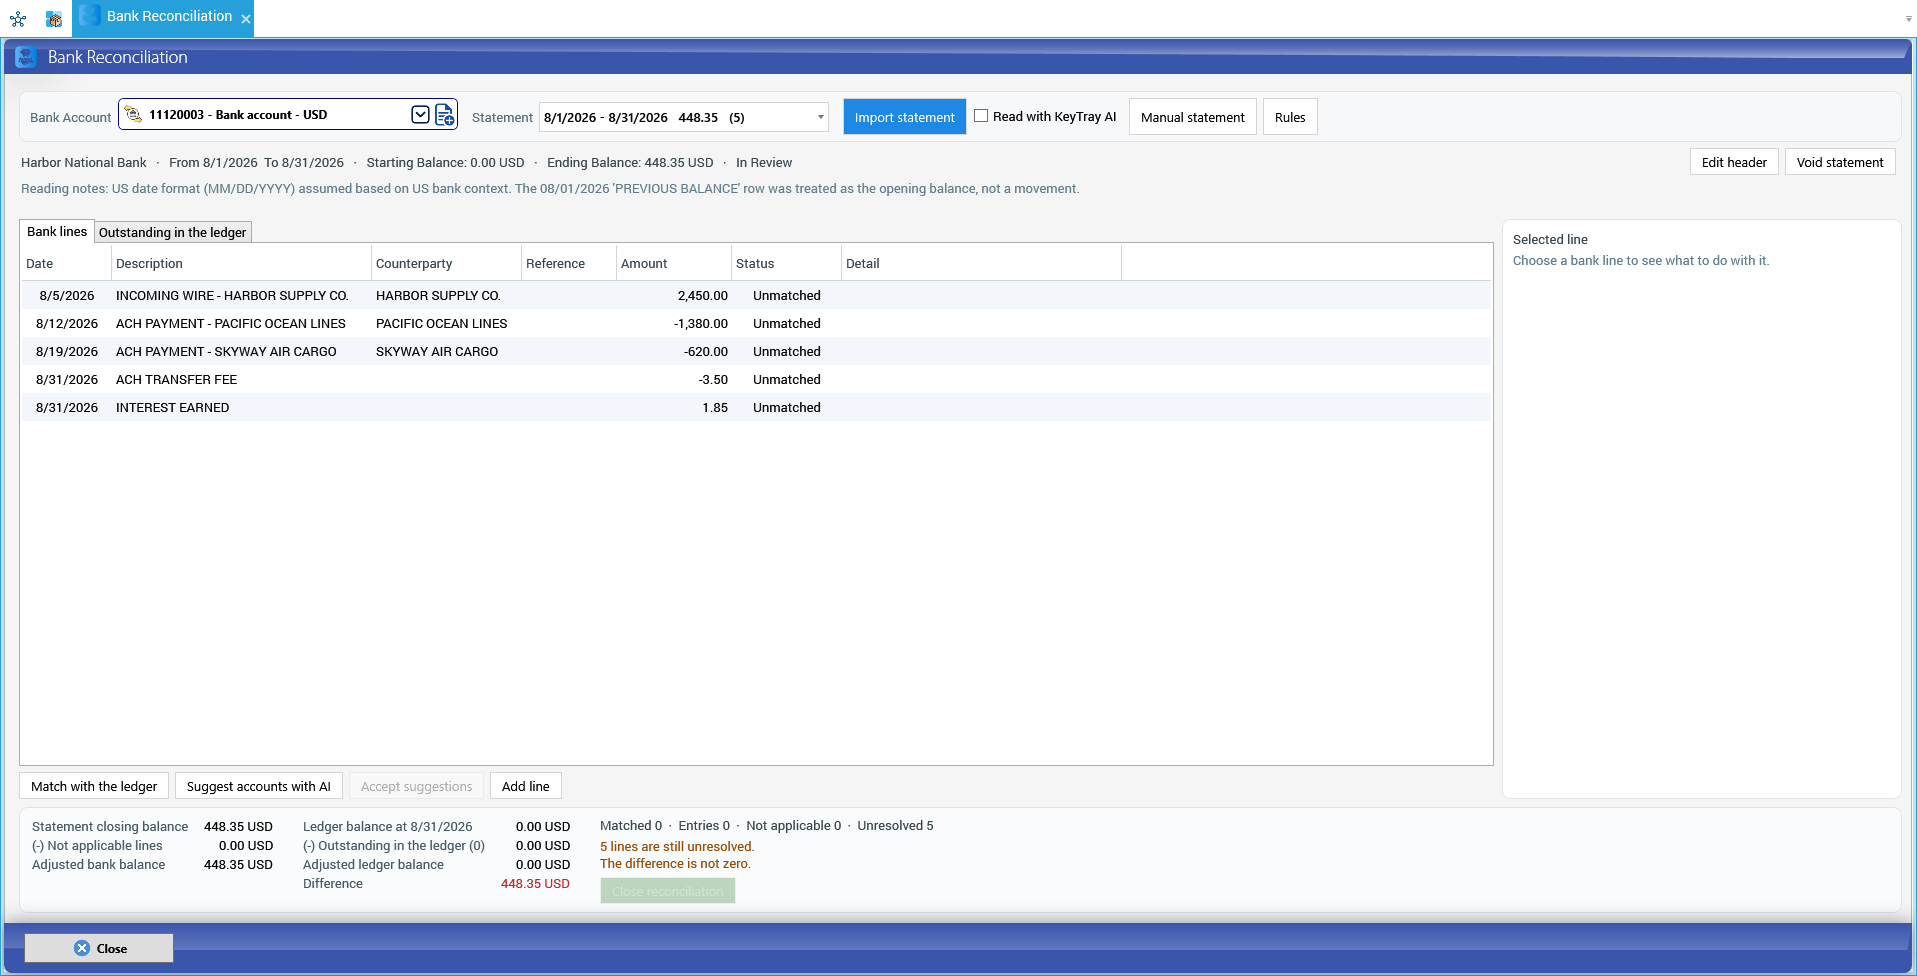Click the add-new document icon beside Bank Account

point(445,115)
